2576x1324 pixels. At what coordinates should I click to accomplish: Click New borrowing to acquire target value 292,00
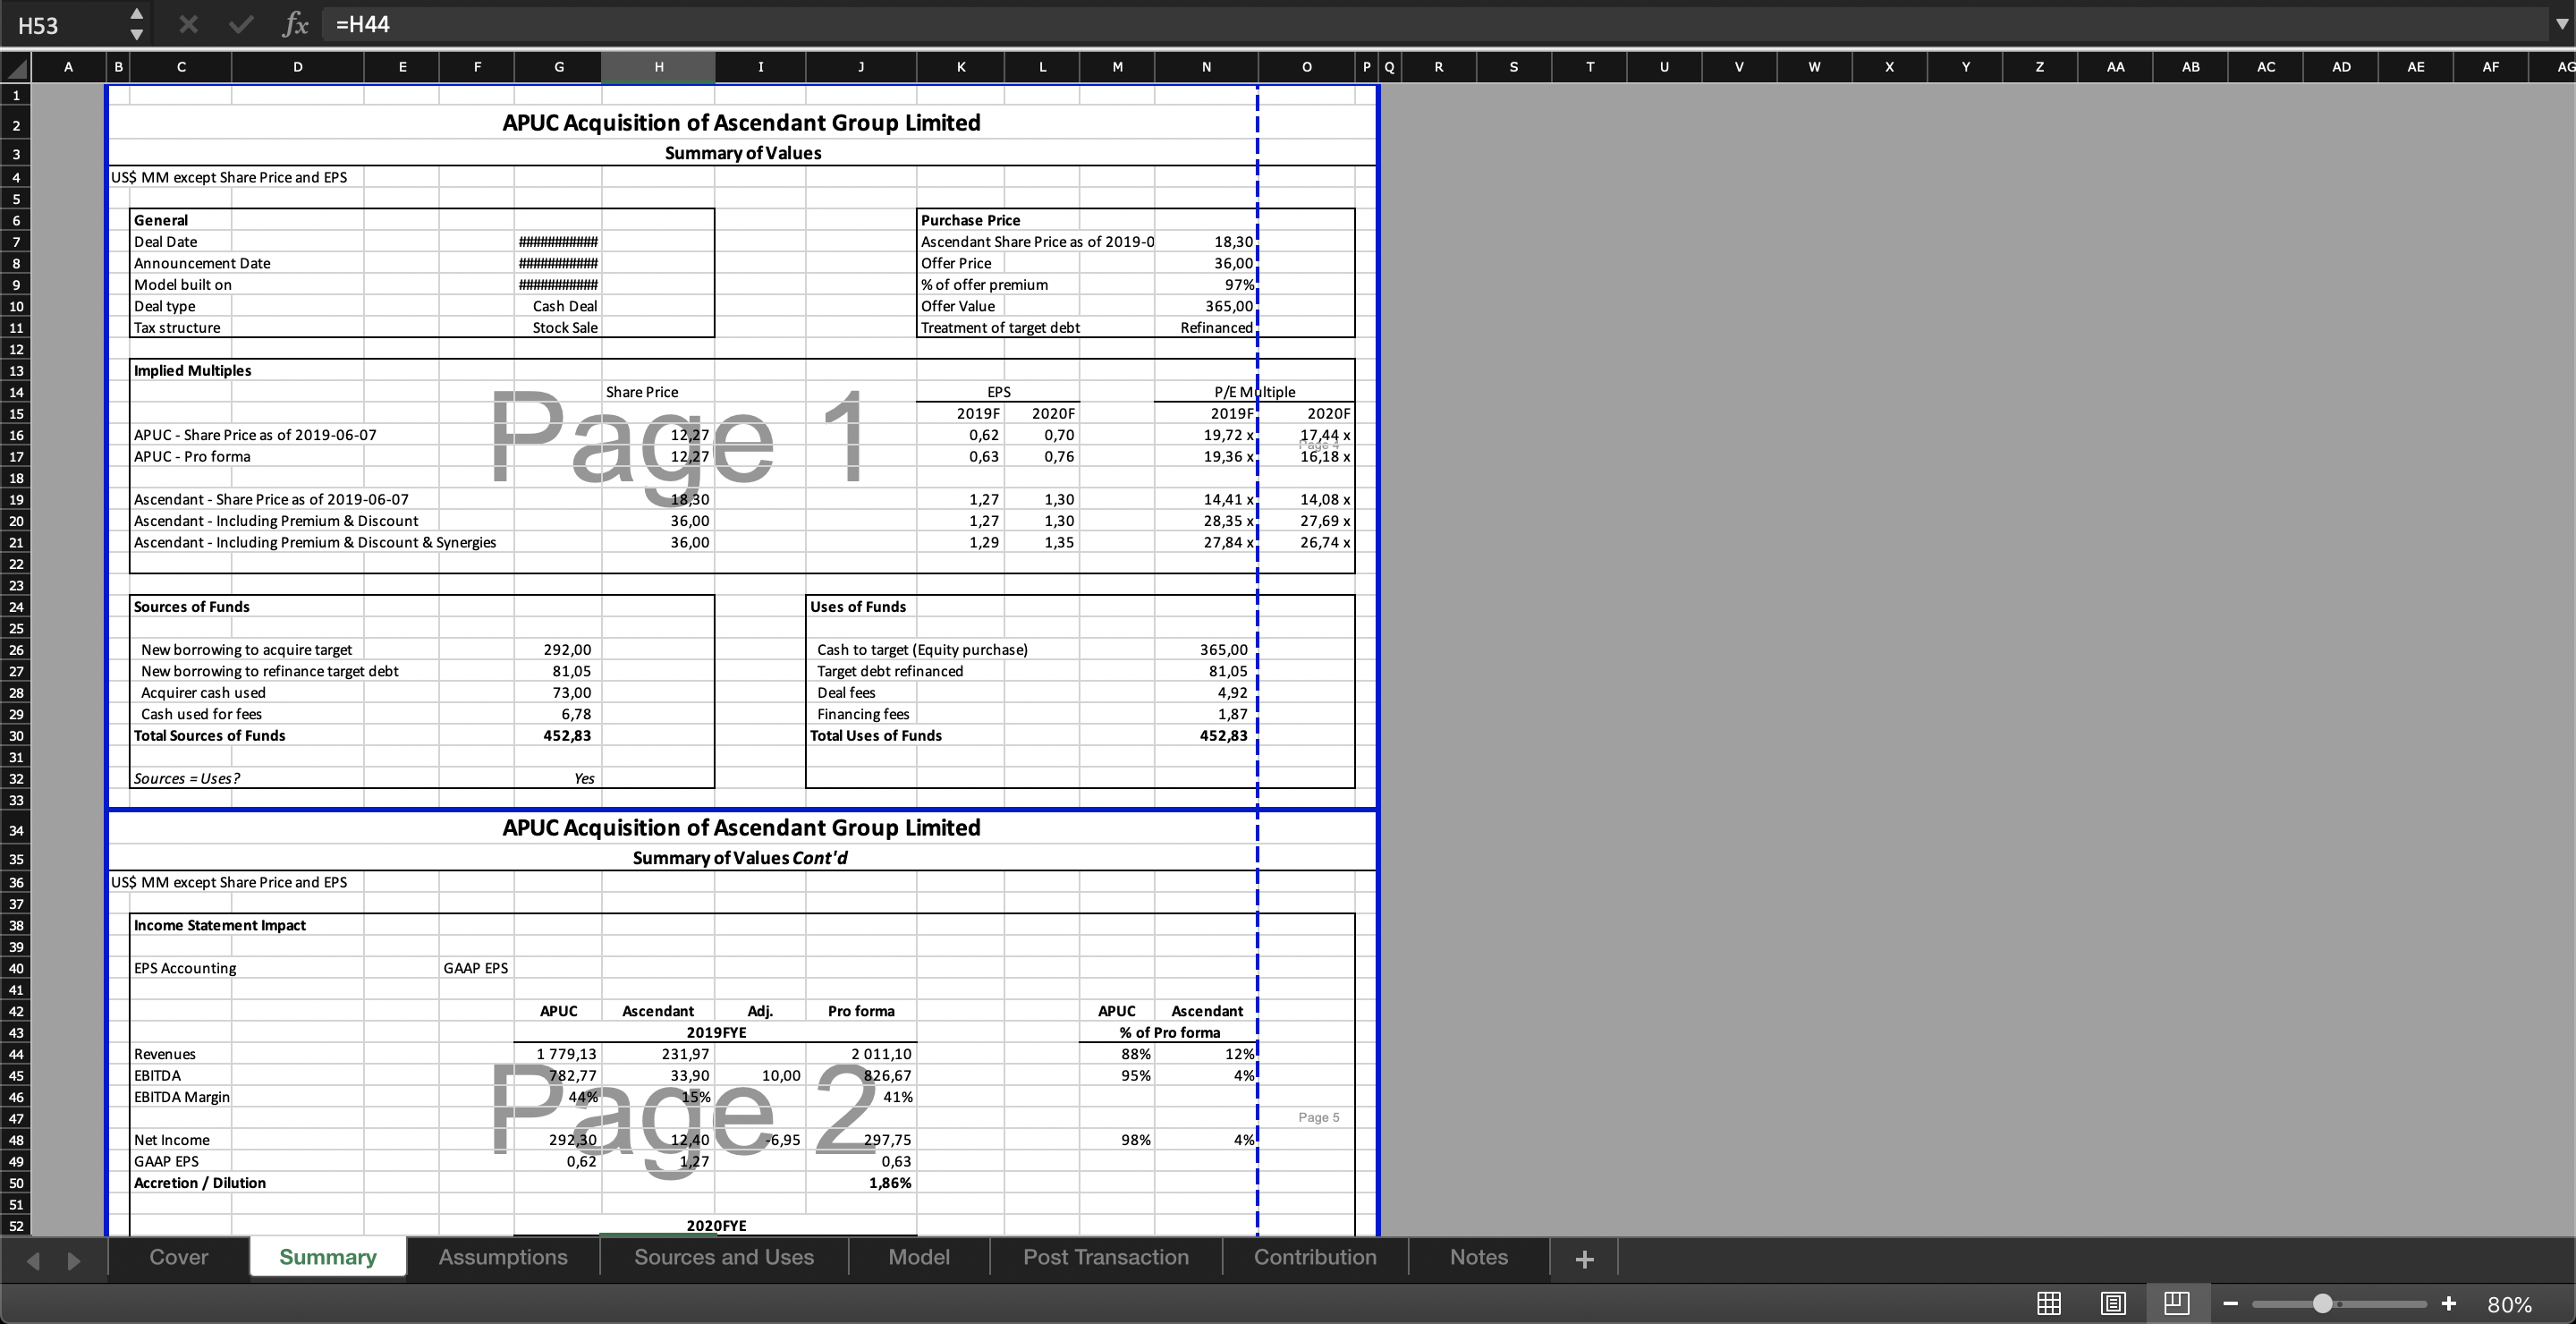558,650
